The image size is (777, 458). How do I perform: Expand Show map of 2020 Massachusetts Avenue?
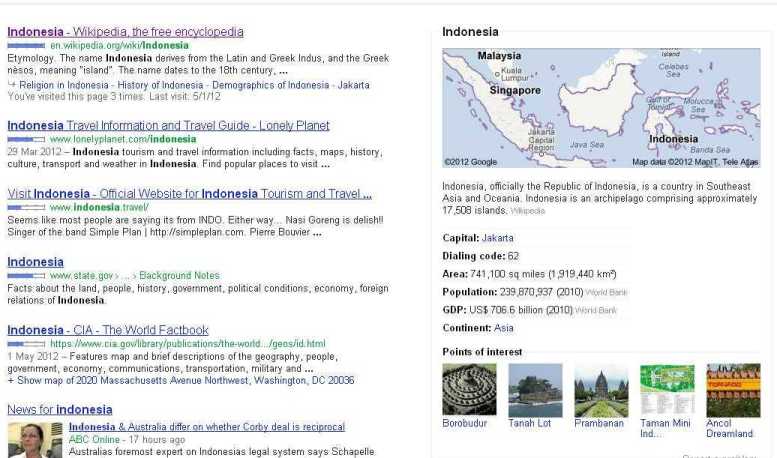click(x=181, y=381)
